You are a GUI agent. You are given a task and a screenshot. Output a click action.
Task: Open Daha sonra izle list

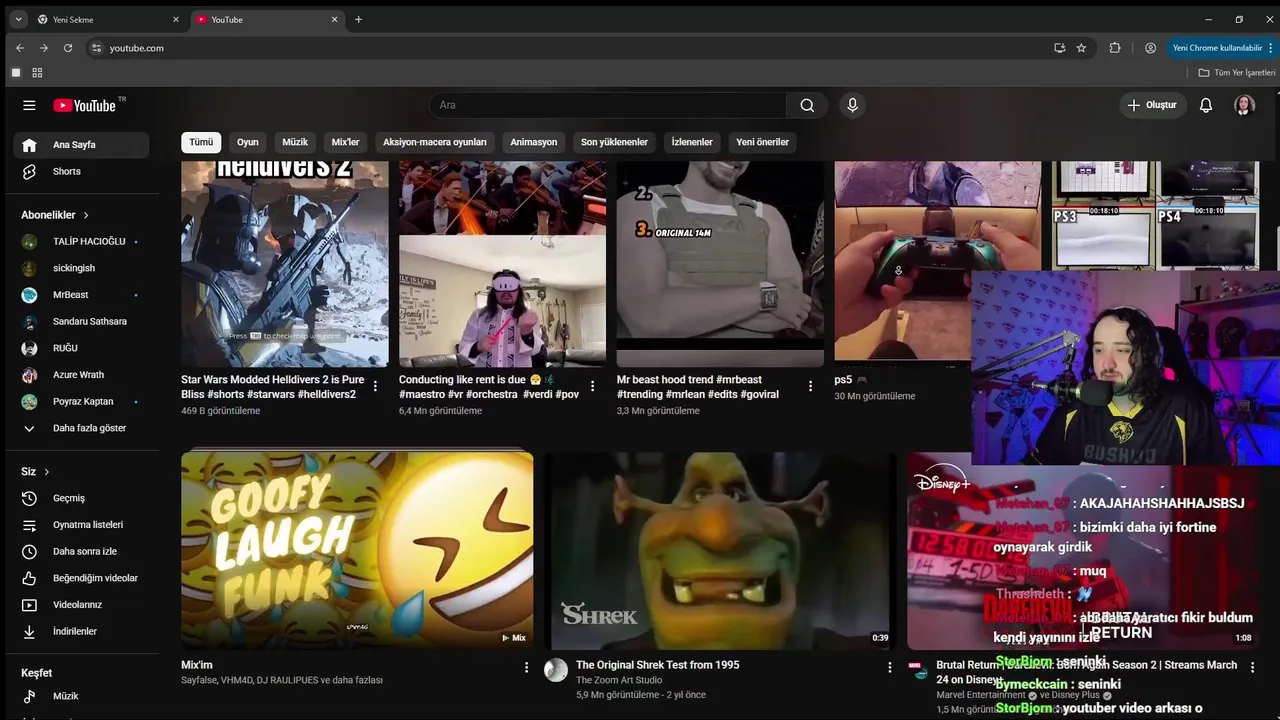[81, 552]
